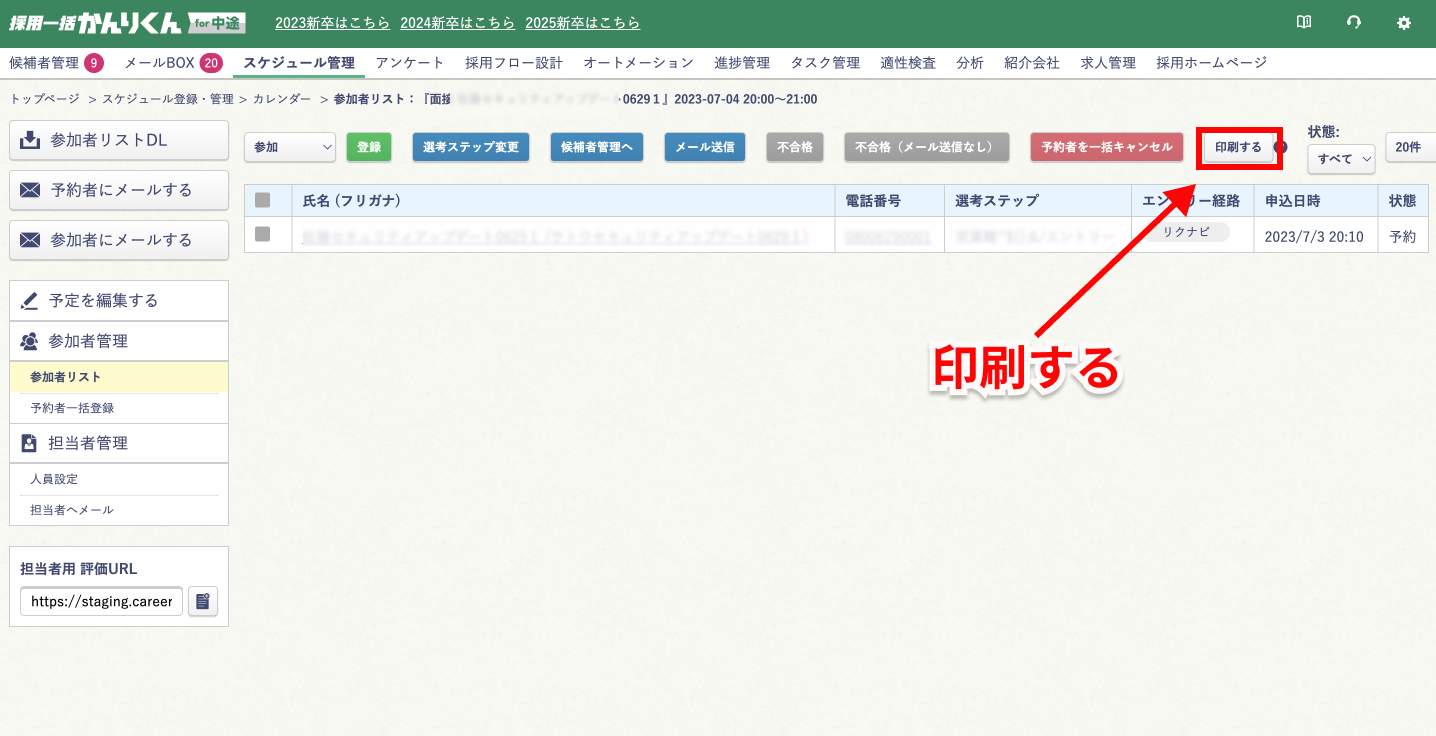The width and height of the screenshot is (1436, 736).
Task: Open settings gear icon in header
Action: pyautogui.click(x=1404, y=22)
